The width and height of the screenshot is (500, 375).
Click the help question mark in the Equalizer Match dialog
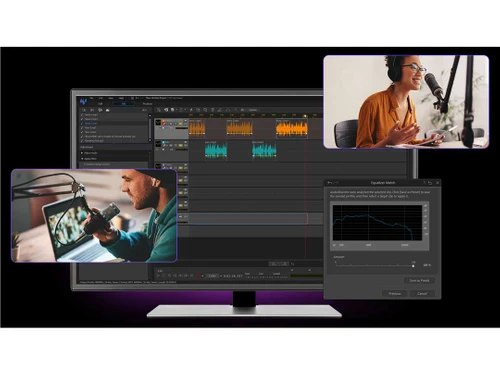424,183
